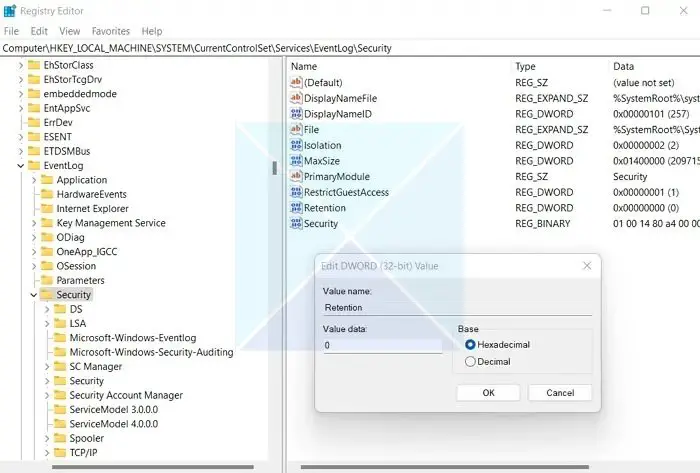
Task: Click the tree pane horizontal scrollbar
Action: pyautogui.click(x=153, y=467)
